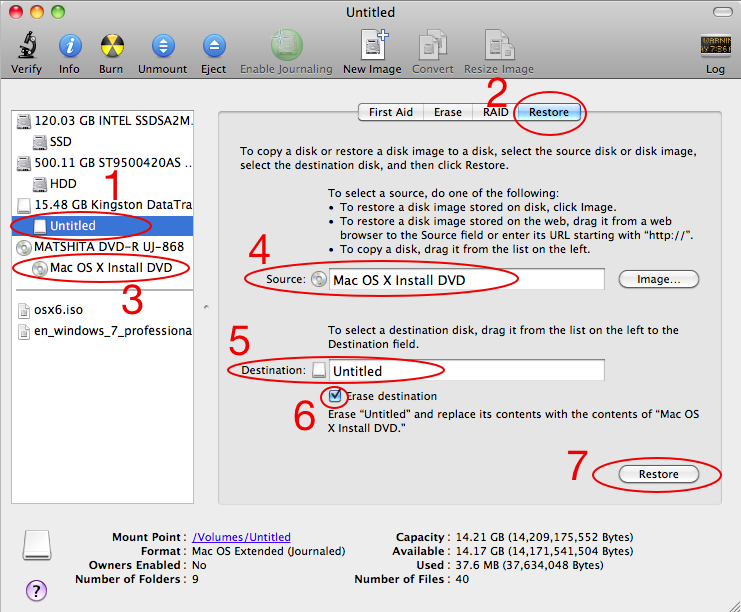Select the osx6.iso disk image
Image resolution: width=741 pixels, height=612 pixels.
103,310
